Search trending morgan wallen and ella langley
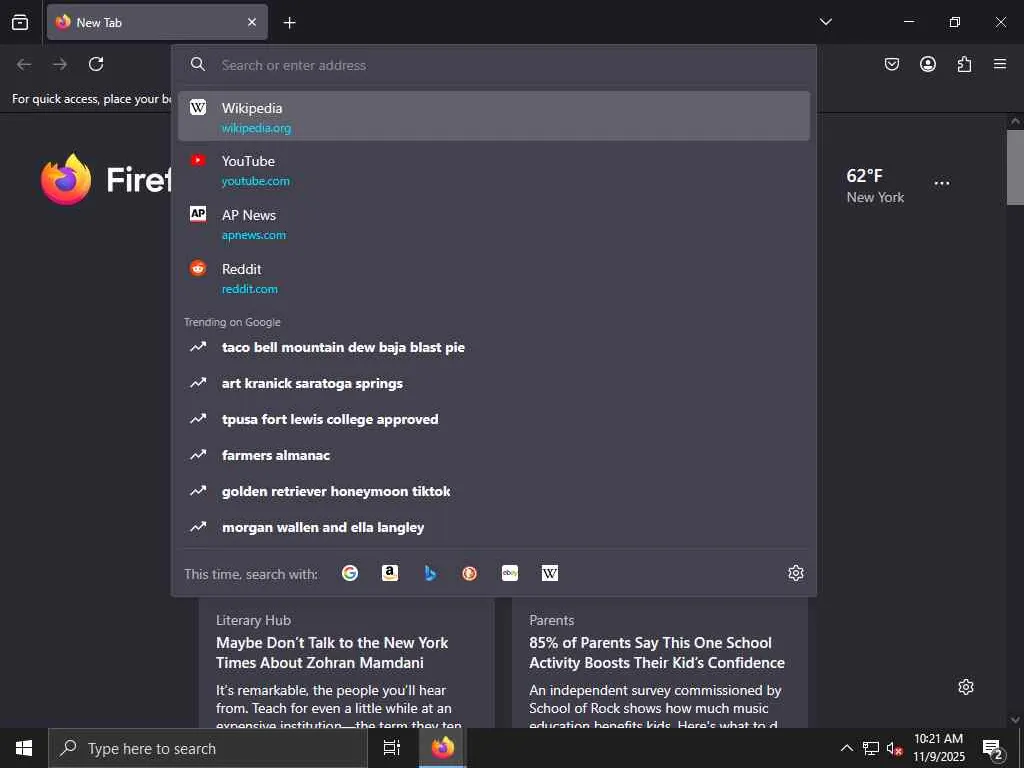The image size is (1024, 768). [x=494, y=527]
